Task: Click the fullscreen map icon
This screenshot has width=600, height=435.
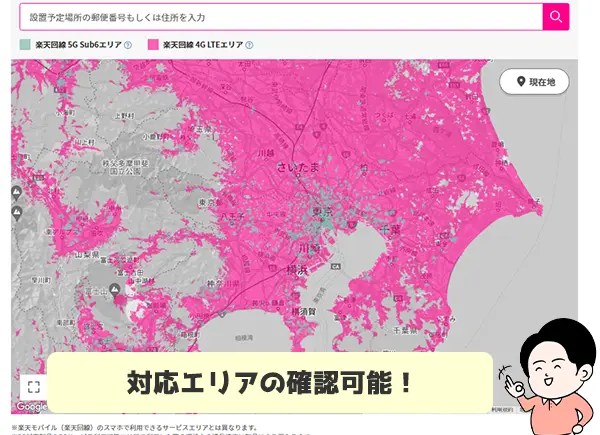Action: click(33, 386)
